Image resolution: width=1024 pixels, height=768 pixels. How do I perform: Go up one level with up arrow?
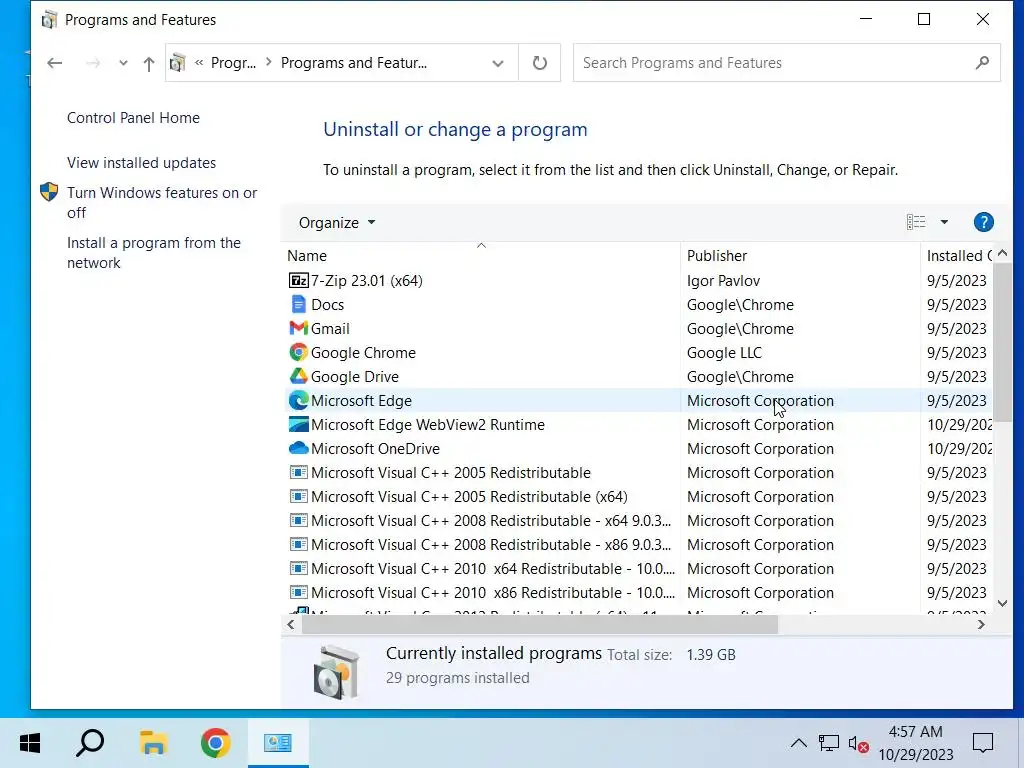click(x=149, y=63)
